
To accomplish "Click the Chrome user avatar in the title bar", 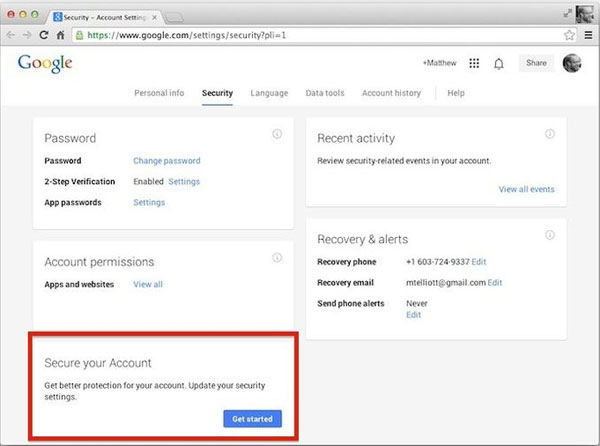I will tap(584, 14).
